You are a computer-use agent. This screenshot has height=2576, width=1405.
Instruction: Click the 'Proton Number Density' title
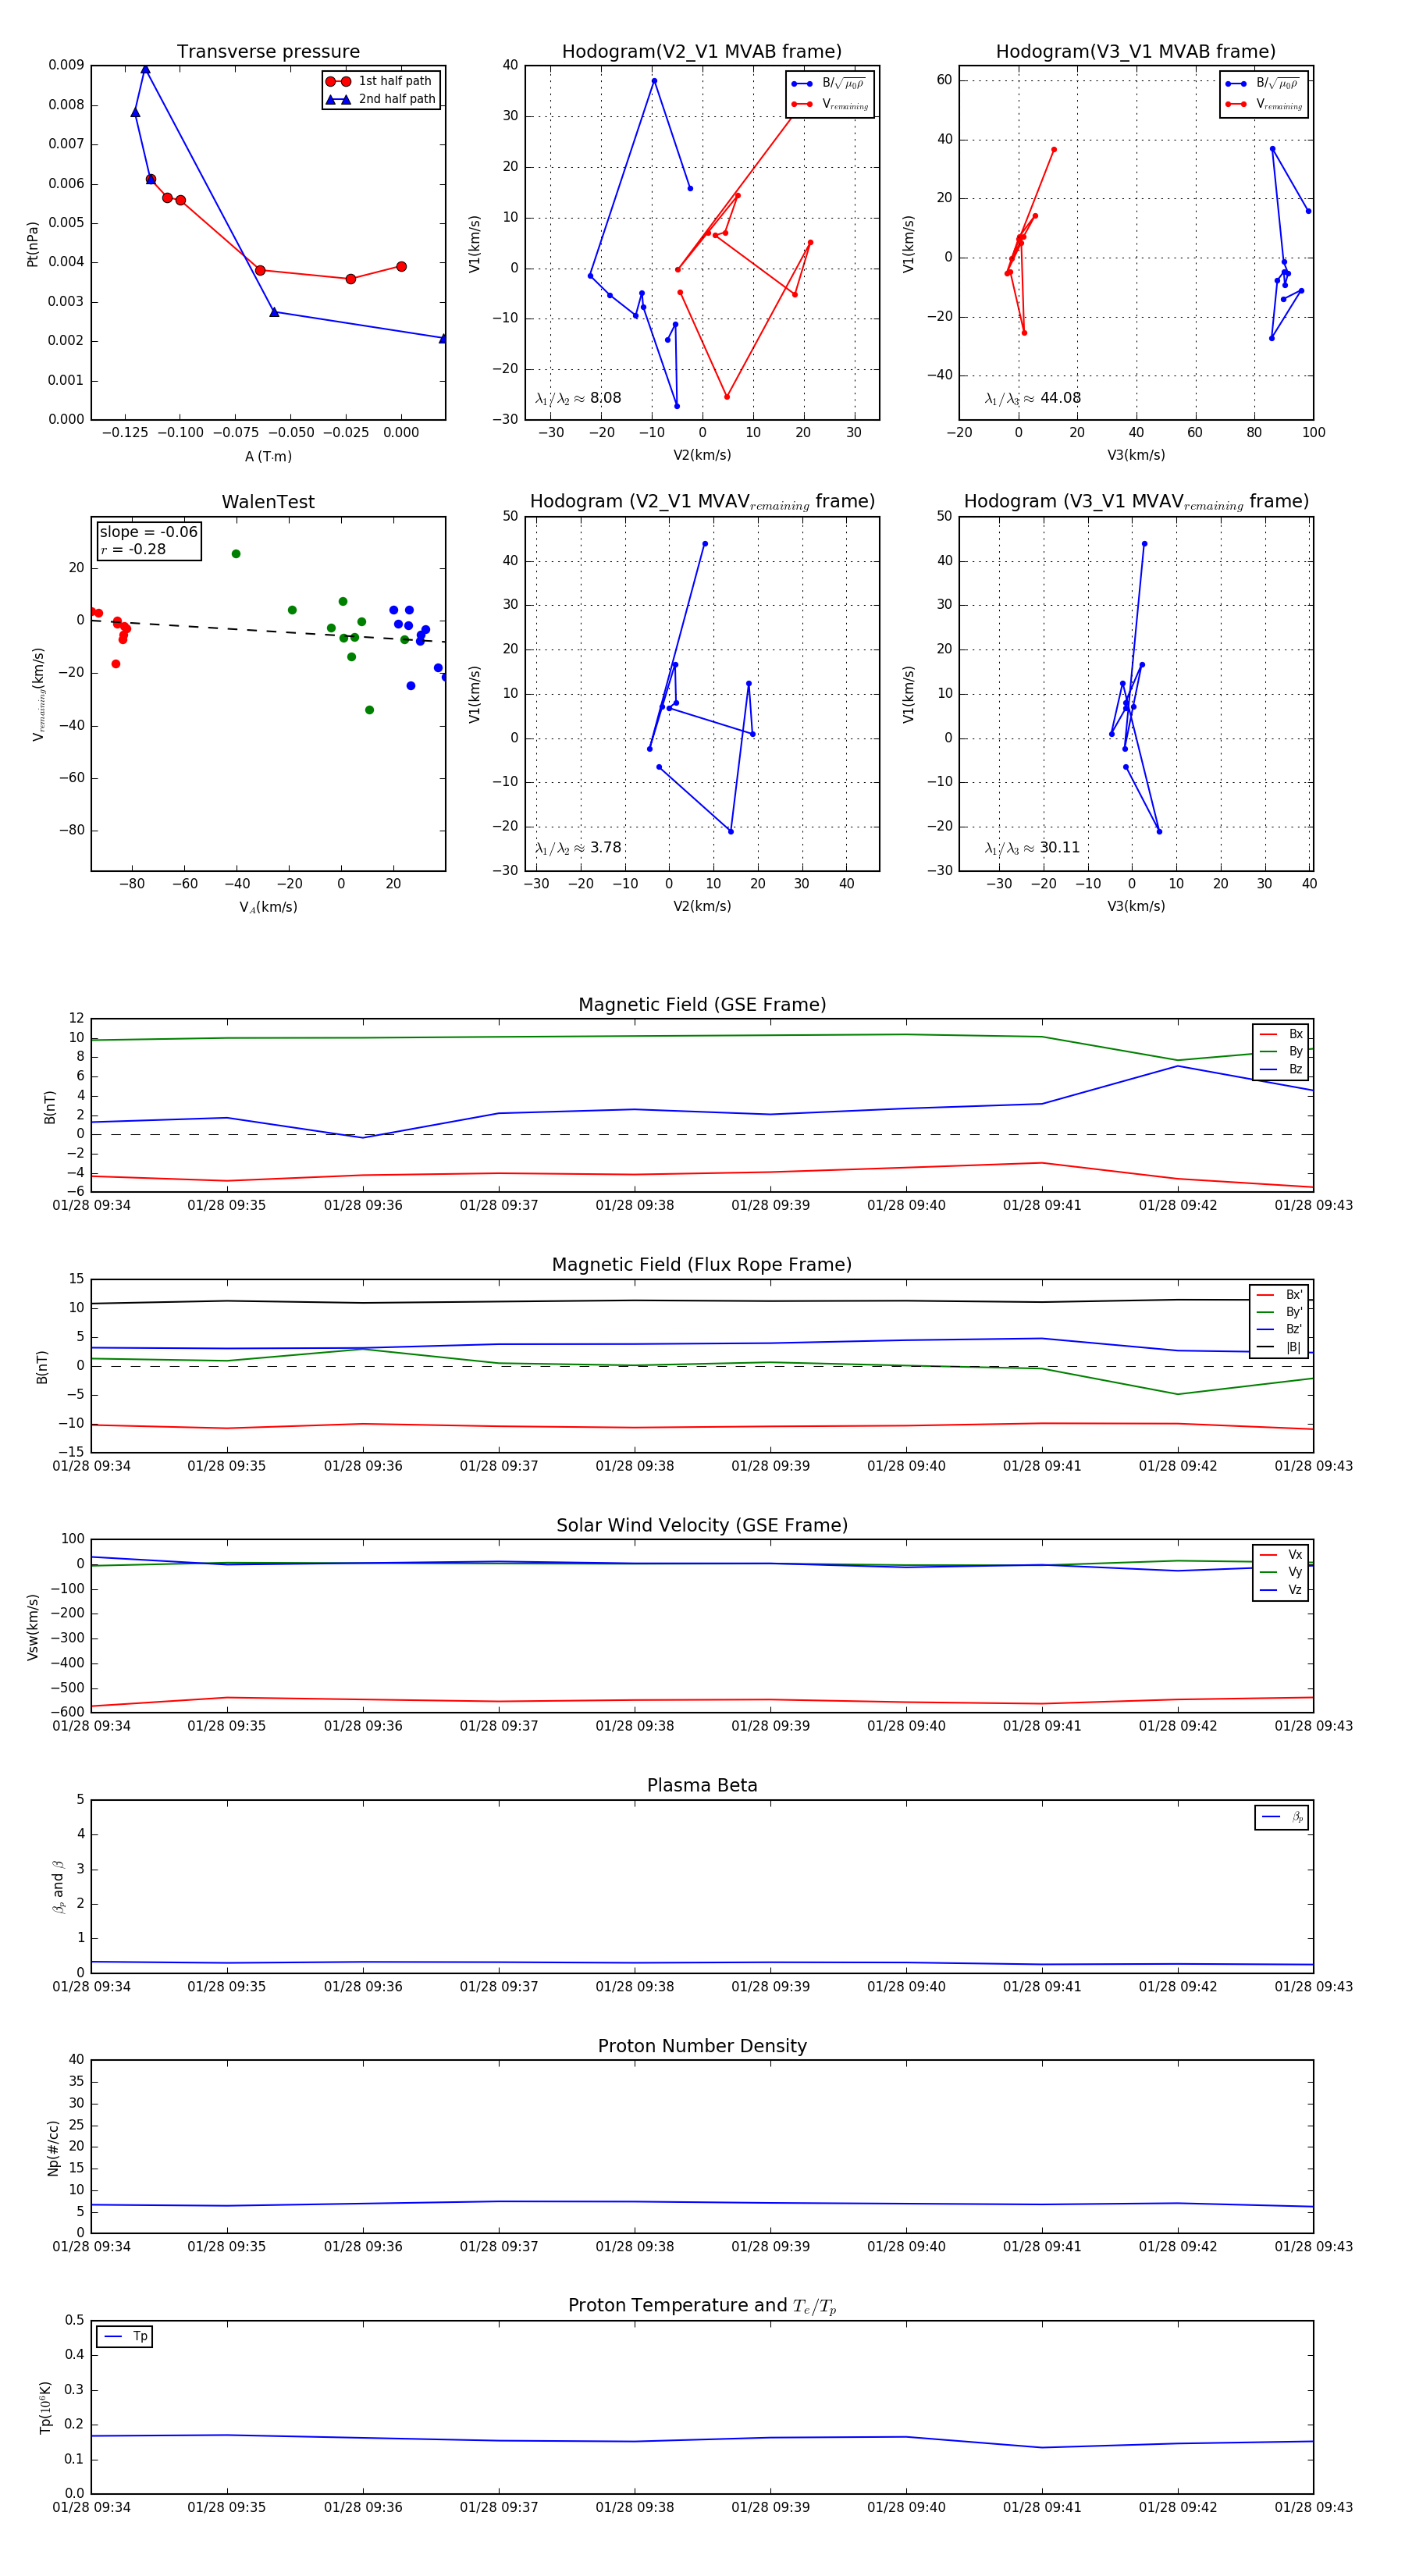702,2046
